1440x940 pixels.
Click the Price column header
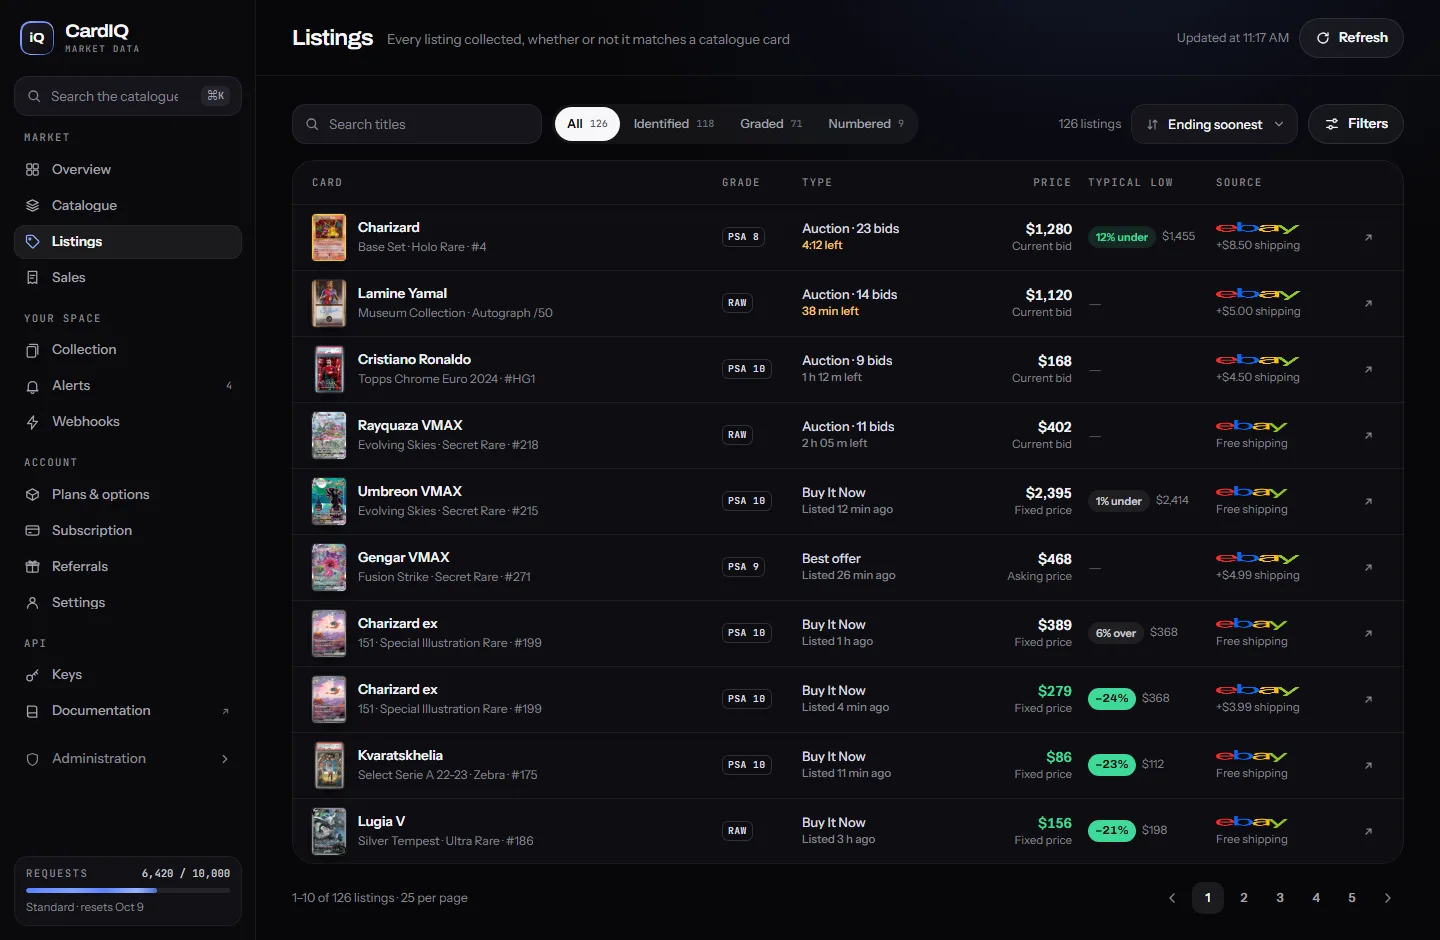[x=1052, y=183]
